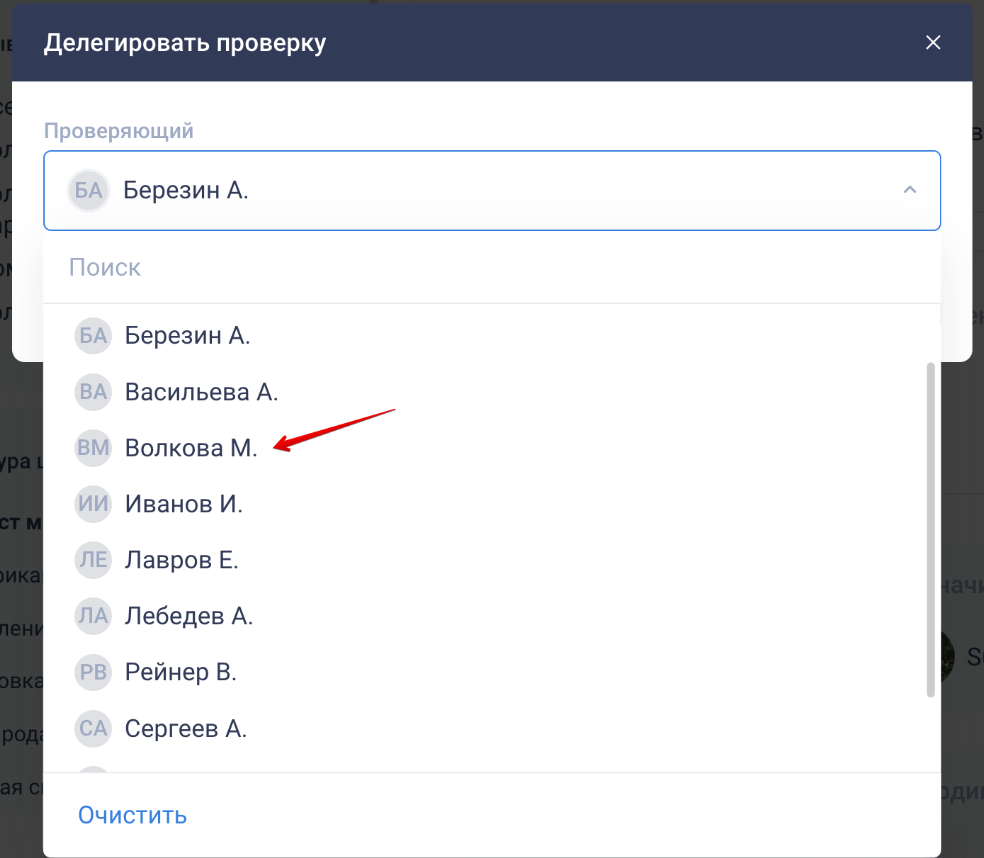The height and width of the screenshot is (858, 984).
Task: Click the ВА avatar for Васильева А.
Action: pos(93,392)
